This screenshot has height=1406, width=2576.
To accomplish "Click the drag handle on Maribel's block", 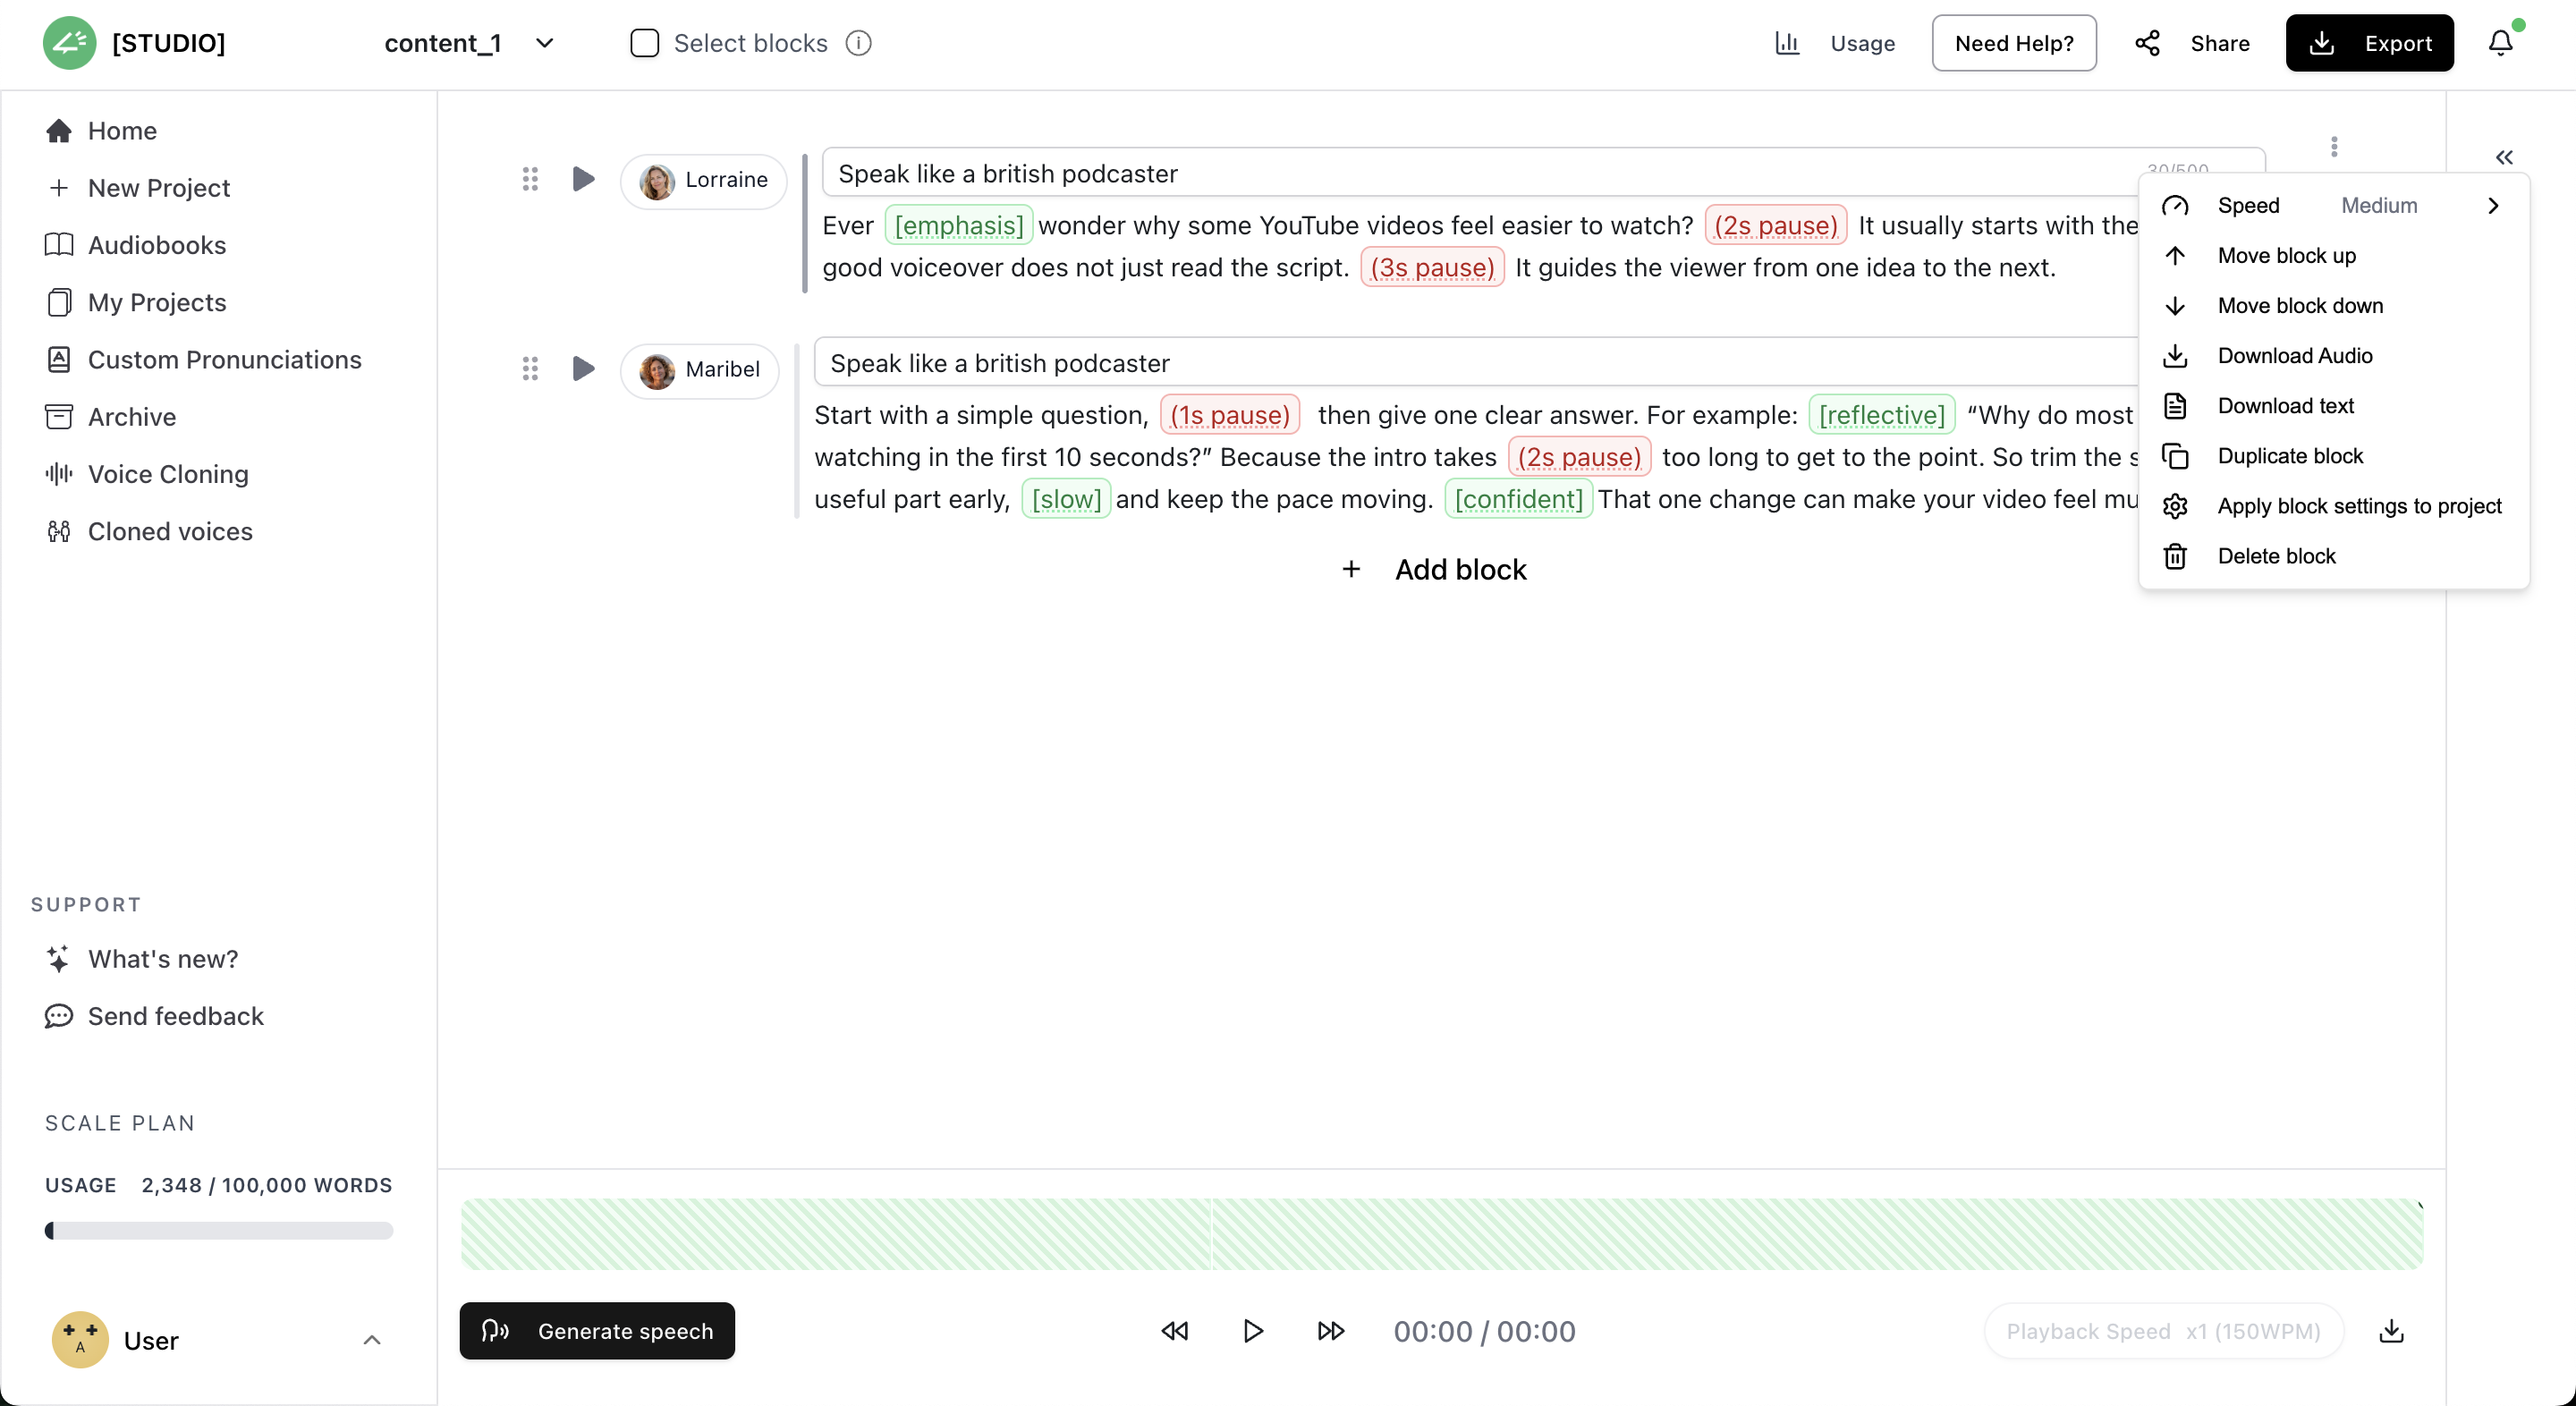I will click(x=530, y=369).
